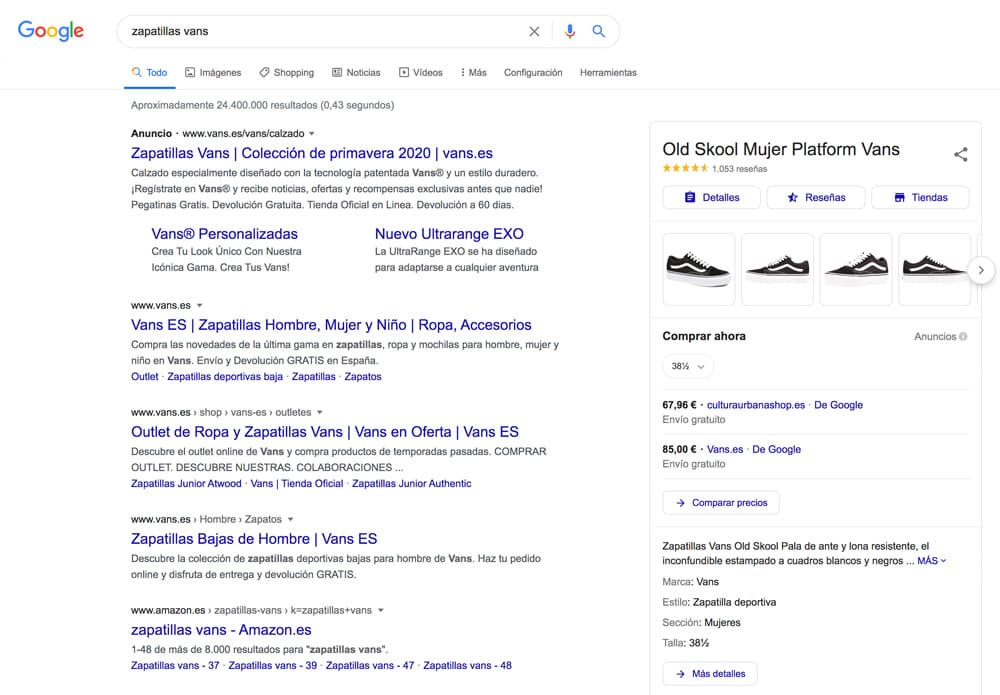Click the Tiendas button
The image size is (1000, 695).
920,198
